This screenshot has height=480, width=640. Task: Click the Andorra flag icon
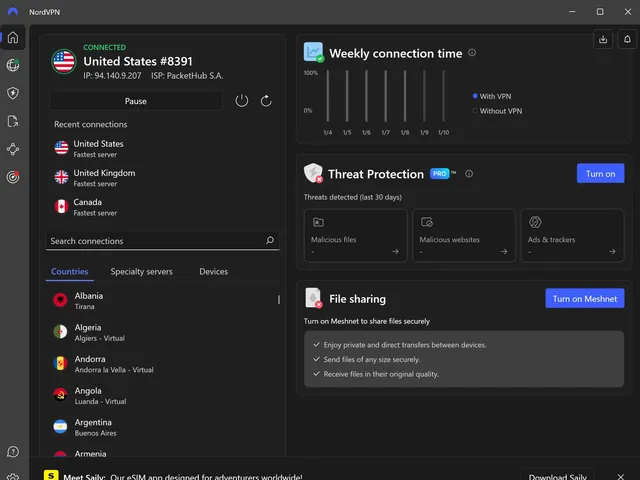[x=60, y=363]
